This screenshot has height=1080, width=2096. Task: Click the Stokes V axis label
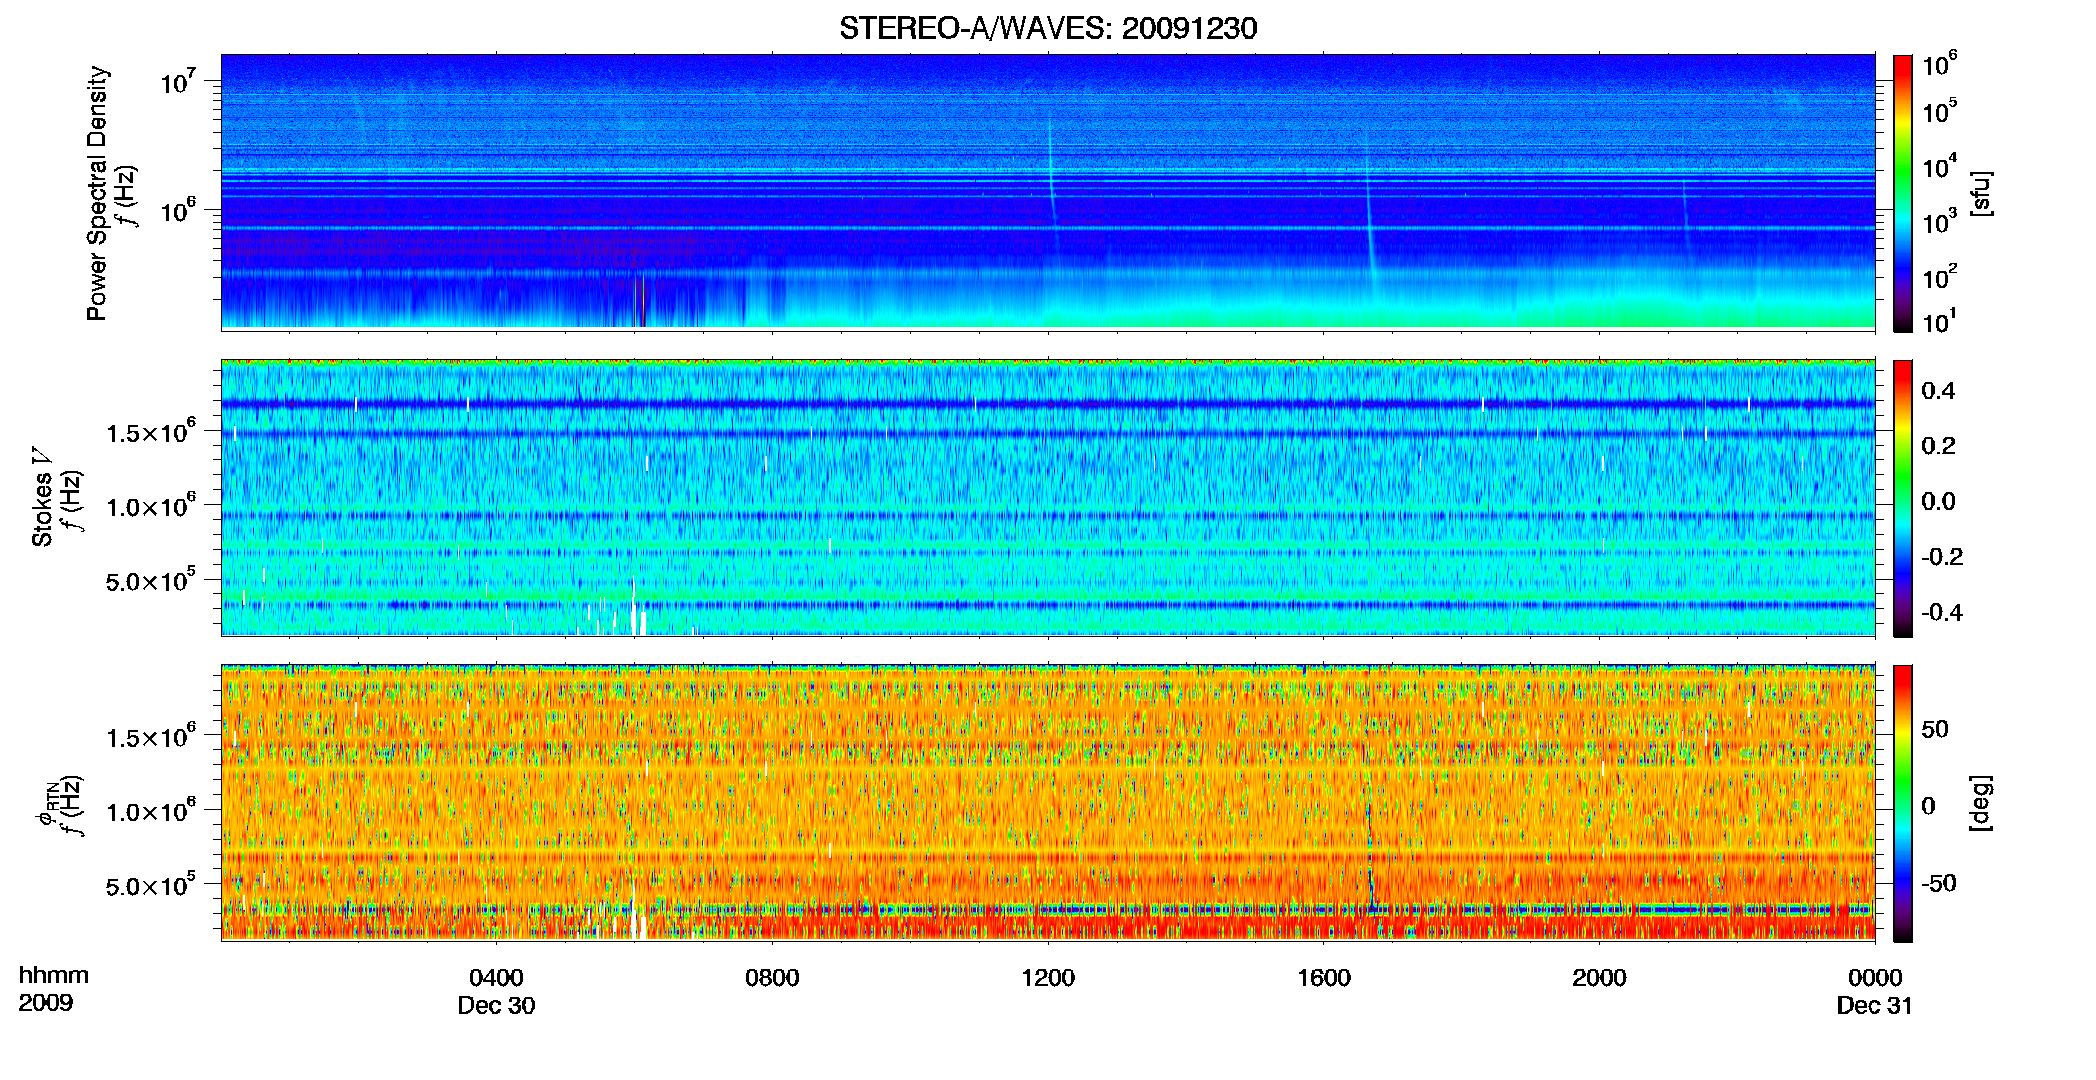click(42, 499)
